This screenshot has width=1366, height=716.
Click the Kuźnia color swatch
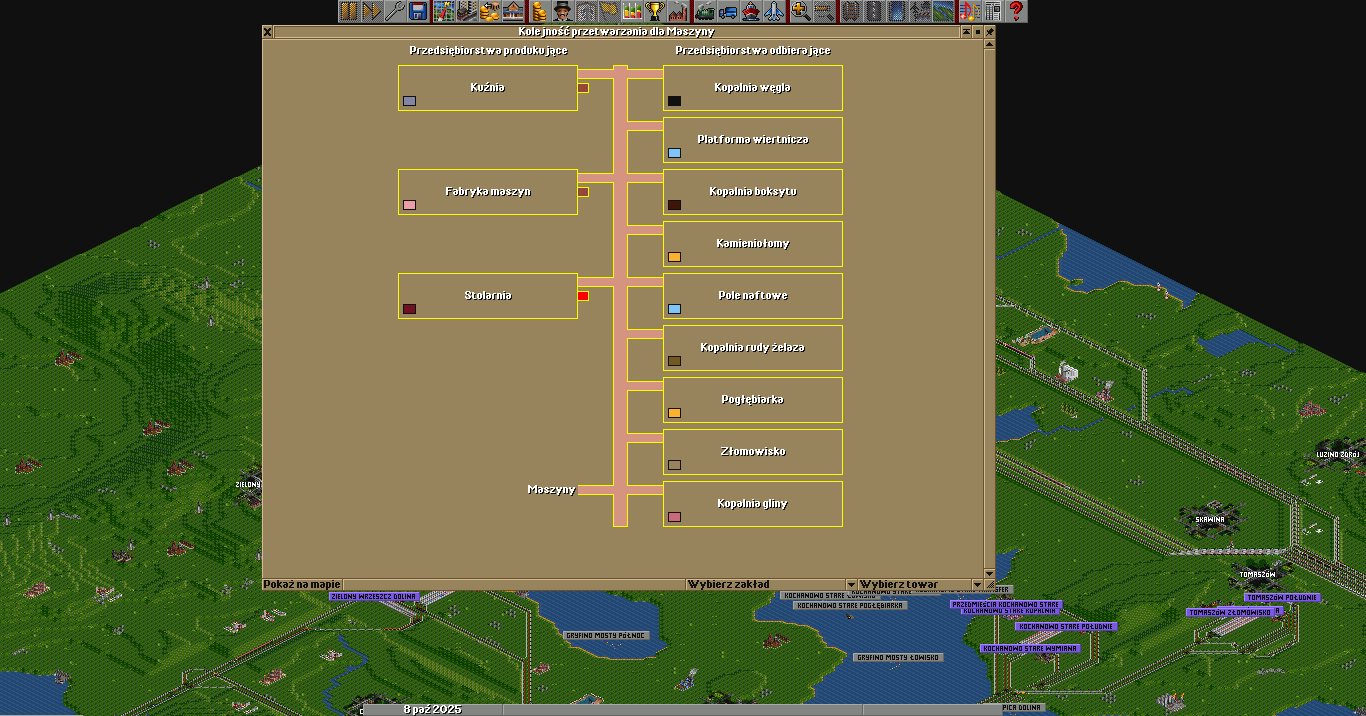[x=409, y=101]
